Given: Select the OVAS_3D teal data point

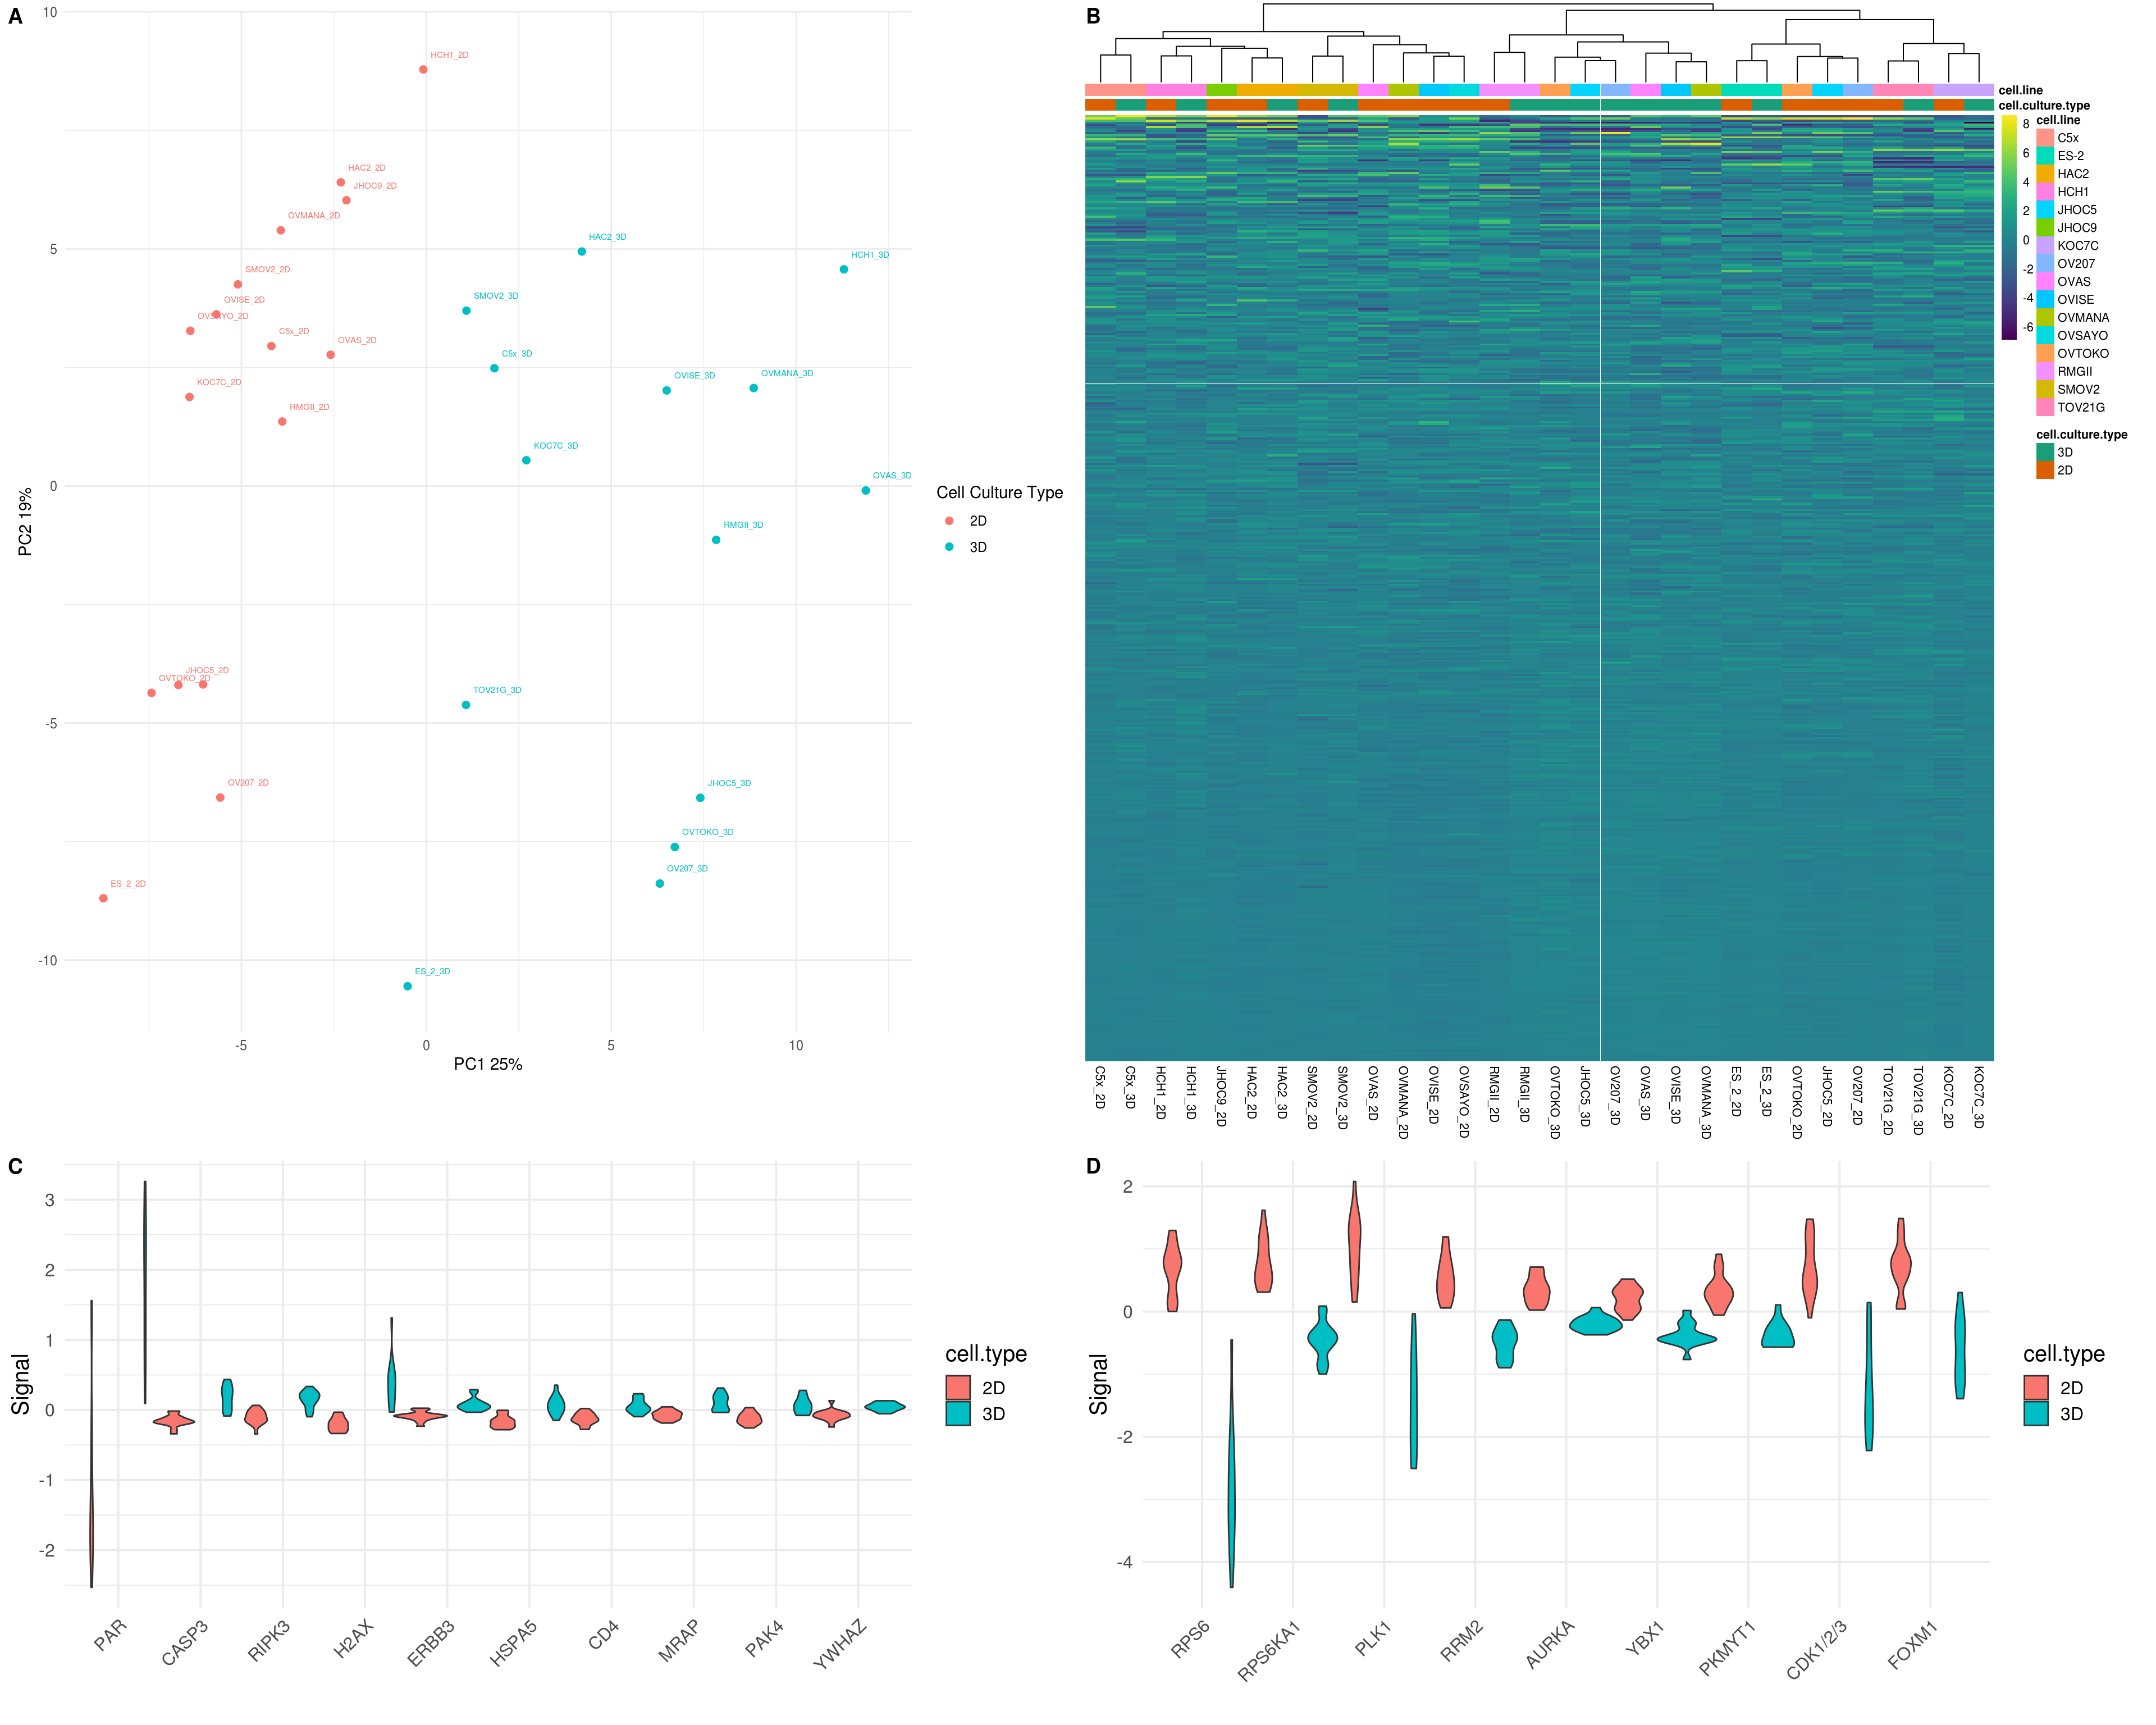Looking at the screenshot, I should coord(865,490).
